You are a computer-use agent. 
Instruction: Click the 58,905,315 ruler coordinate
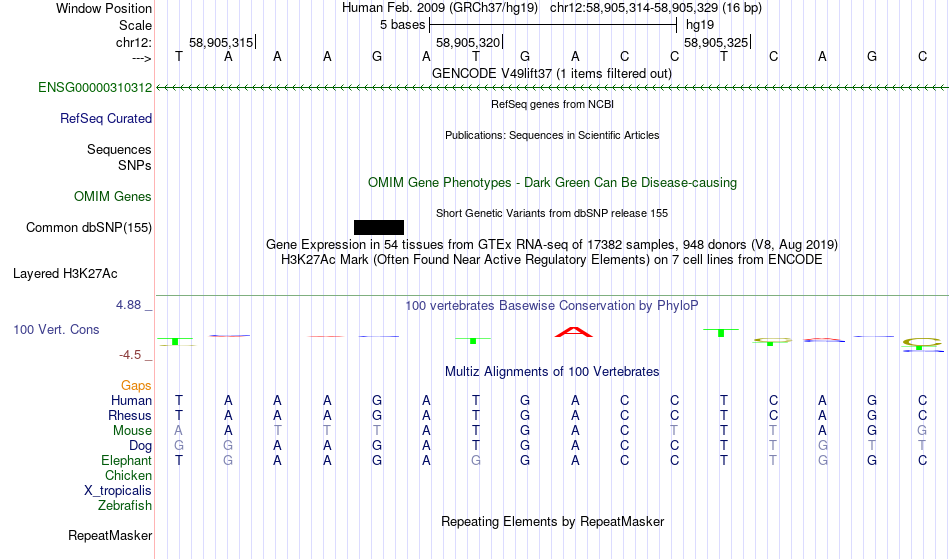pos(221,42)
